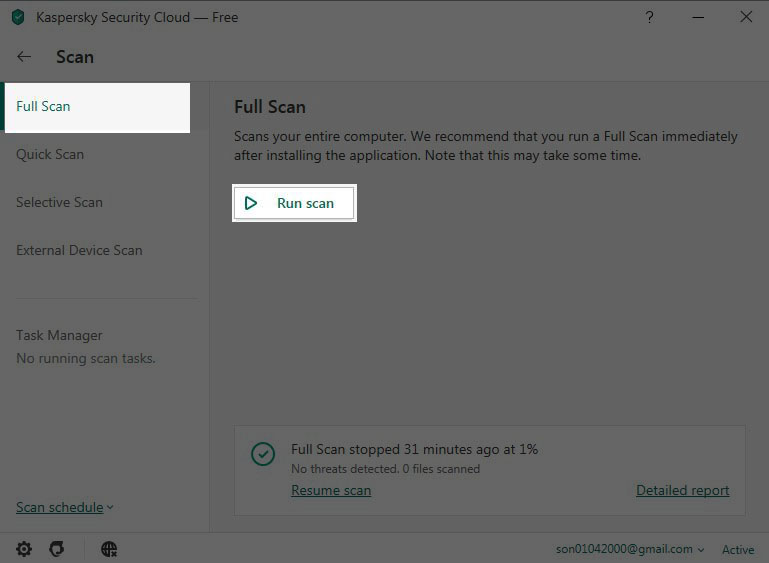769x563 pixels.
Task: Click the globe network icon
Action: point(109,549)
